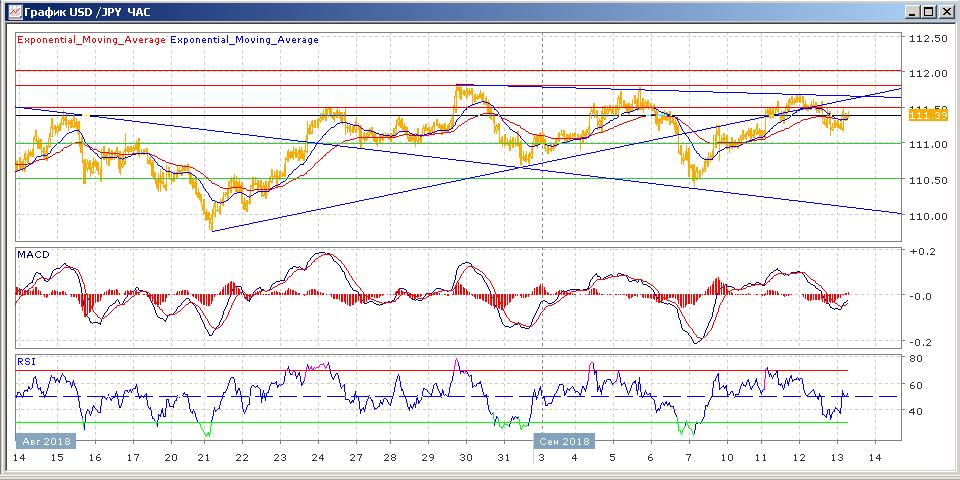Screen dimensions: 960x480
Task: Maximize the USD/JPY chart window
Action: coord(928,12)
